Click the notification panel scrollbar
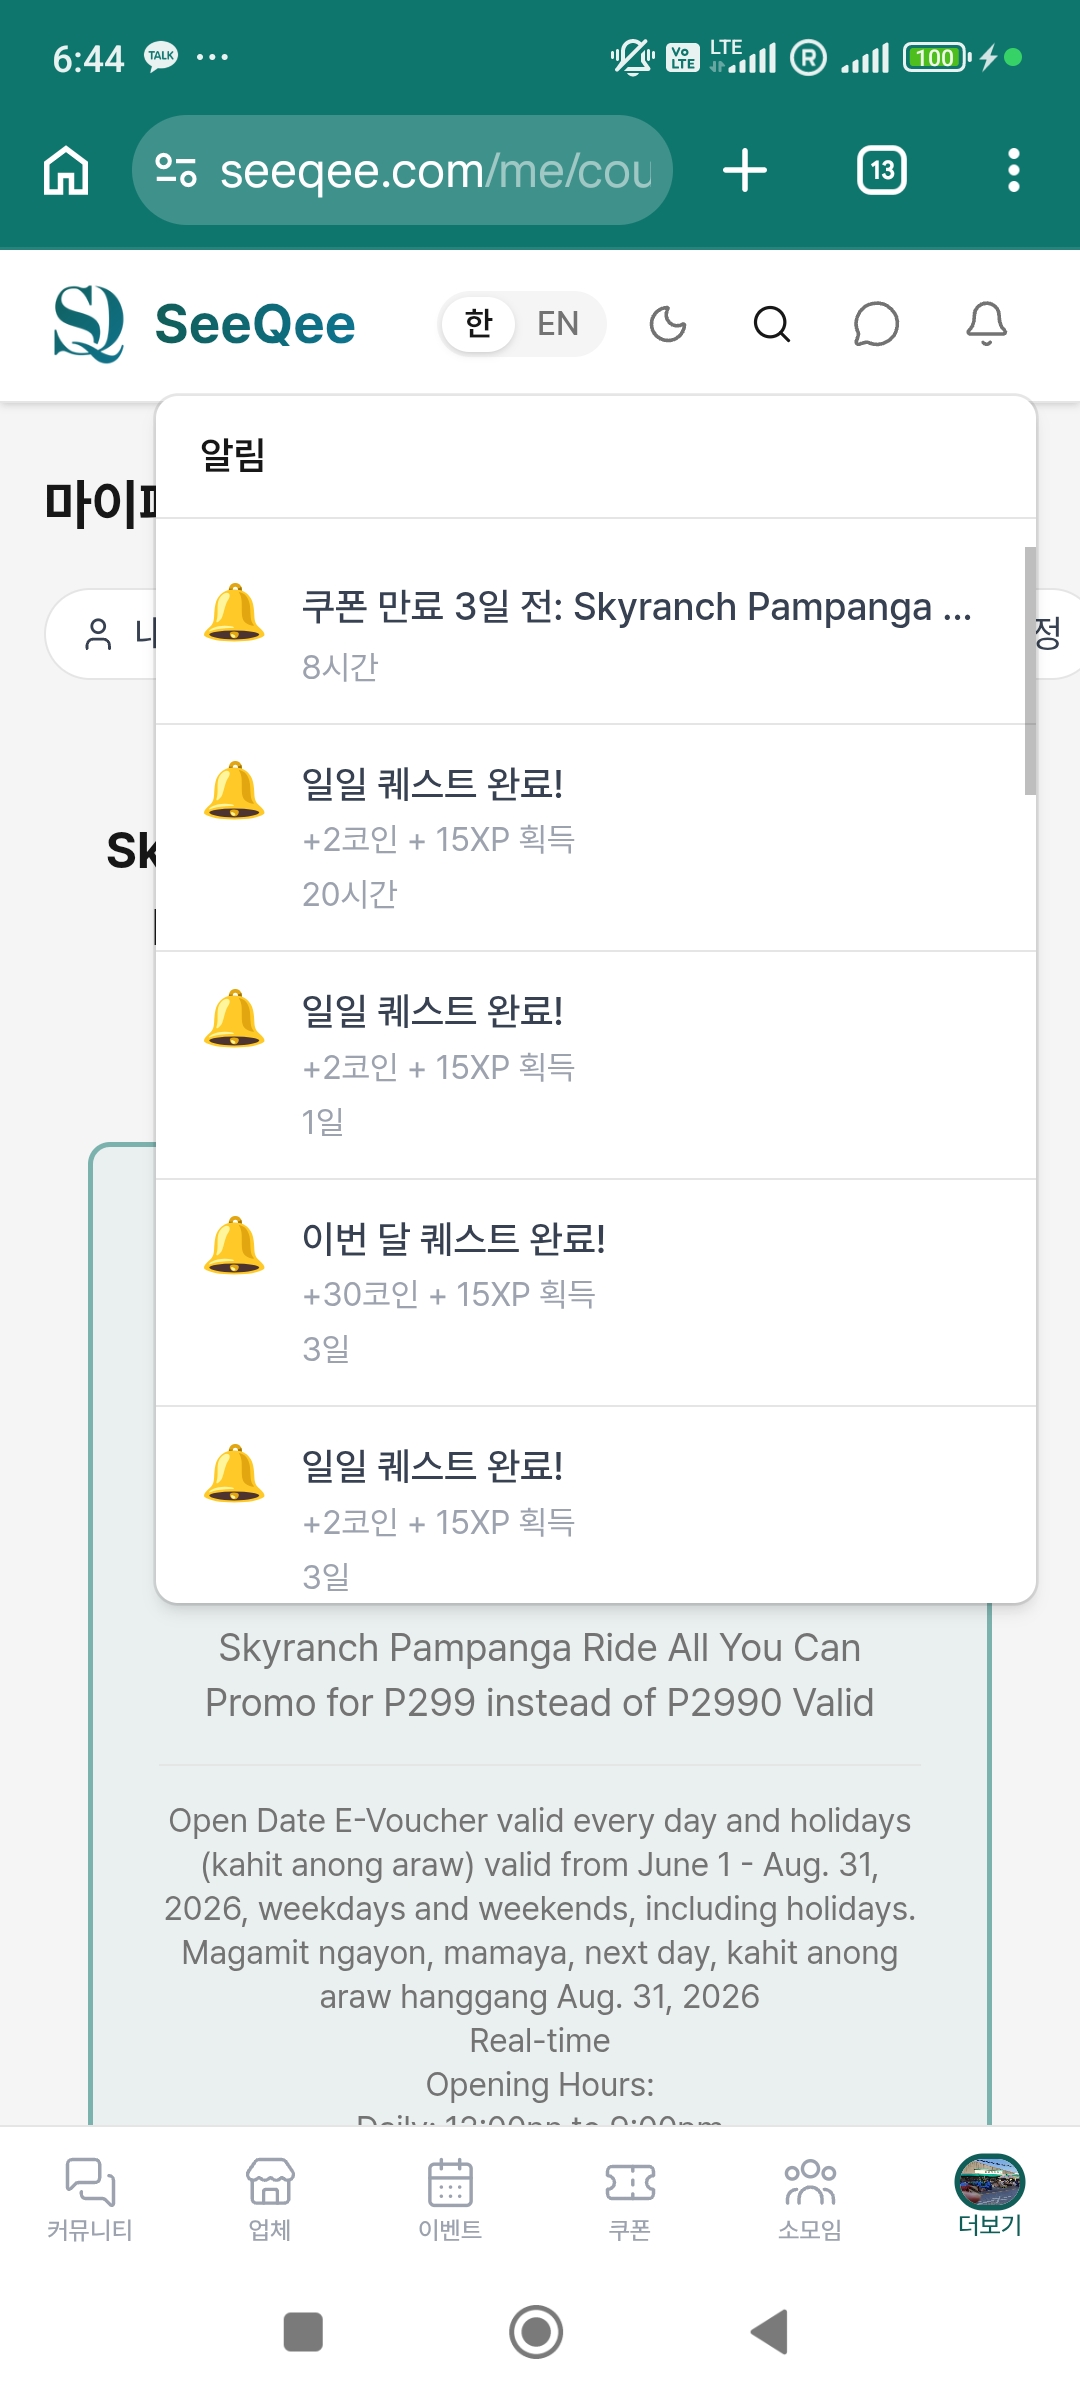Image resolution: width=1080 pixels, height=2400 pixels. [x=1030, y=670]
